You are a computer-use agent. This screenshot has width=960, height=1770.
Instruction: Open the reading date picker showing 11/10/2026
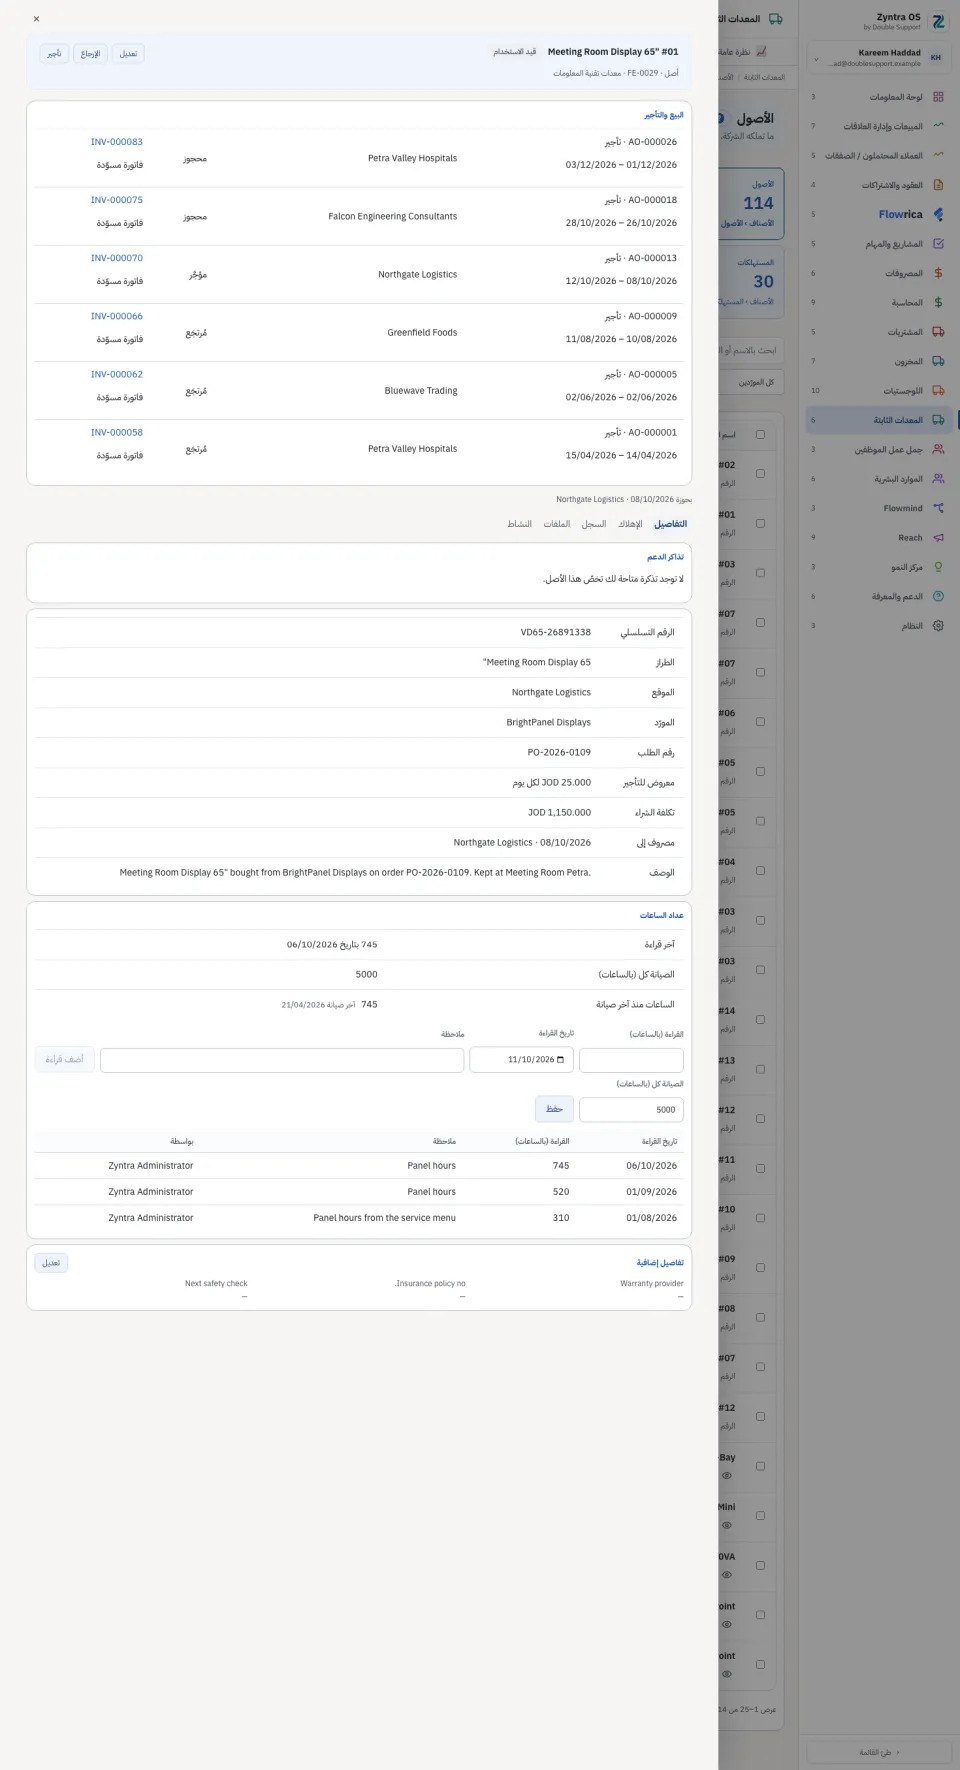[521, 1060]
